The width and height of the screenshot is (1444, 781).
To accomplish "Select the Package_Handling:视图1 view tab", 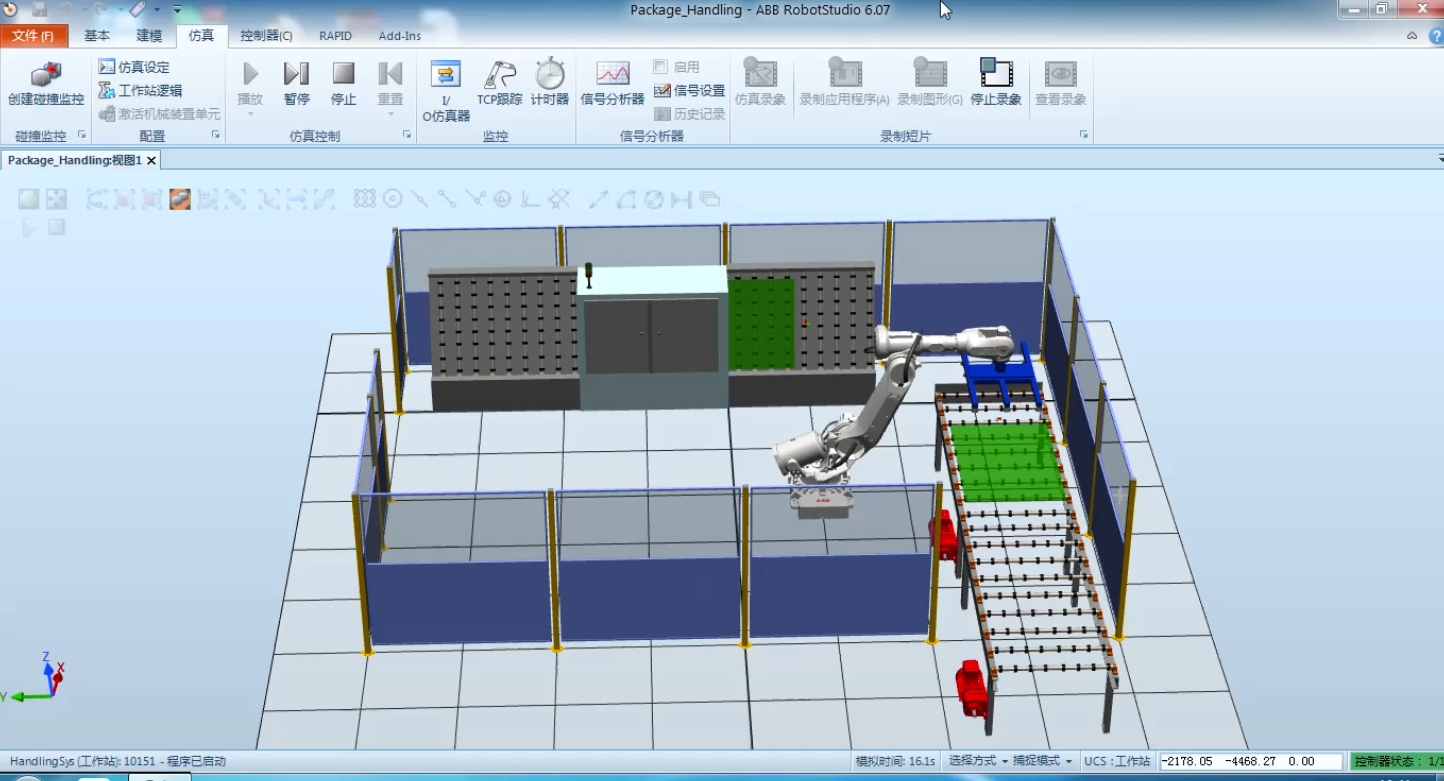I will coord(75,160).
